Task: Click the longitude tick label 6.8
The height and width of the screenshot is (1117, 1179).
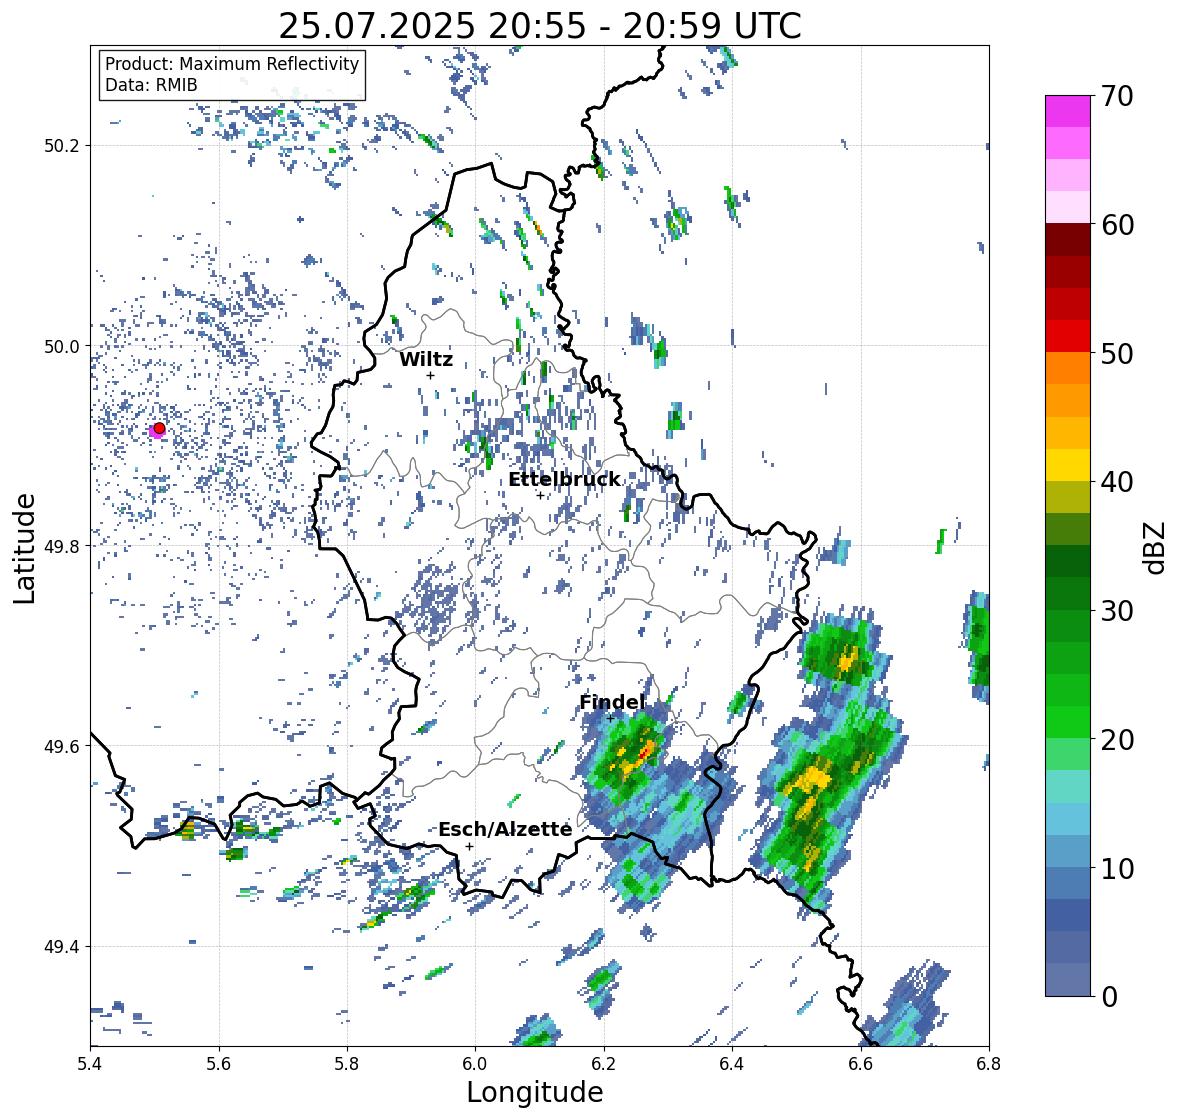Action: coord(989,1064)
